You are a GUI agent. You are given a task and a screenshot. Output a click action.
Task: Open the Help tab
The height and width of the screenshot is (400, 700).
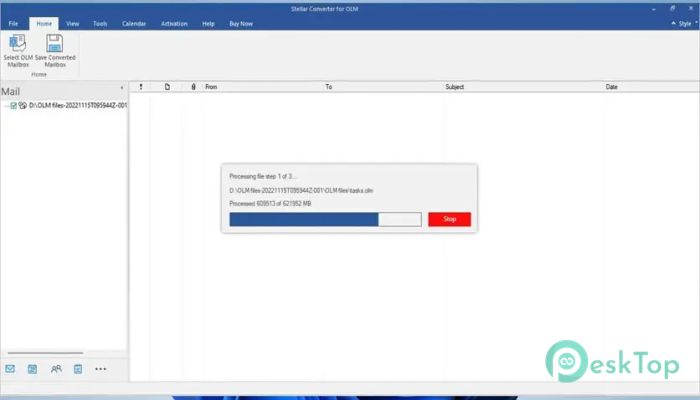[x=208, y=24]
